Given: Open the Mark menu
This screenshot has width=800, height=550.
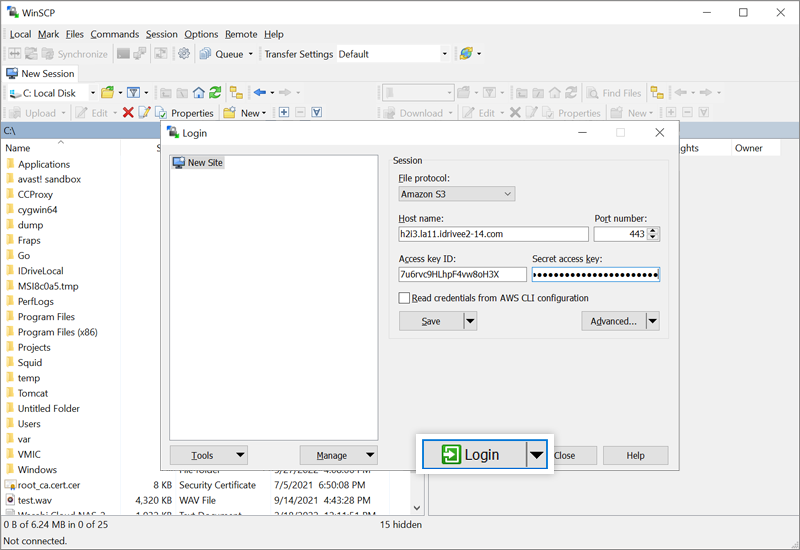Looking at the screenshot, I should click(x=48, y=34).
